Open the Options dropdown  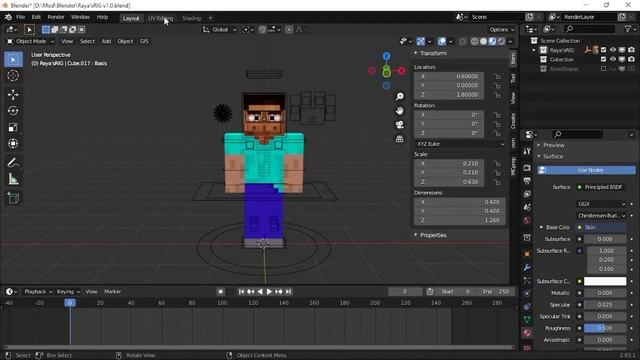click(502, 29)
